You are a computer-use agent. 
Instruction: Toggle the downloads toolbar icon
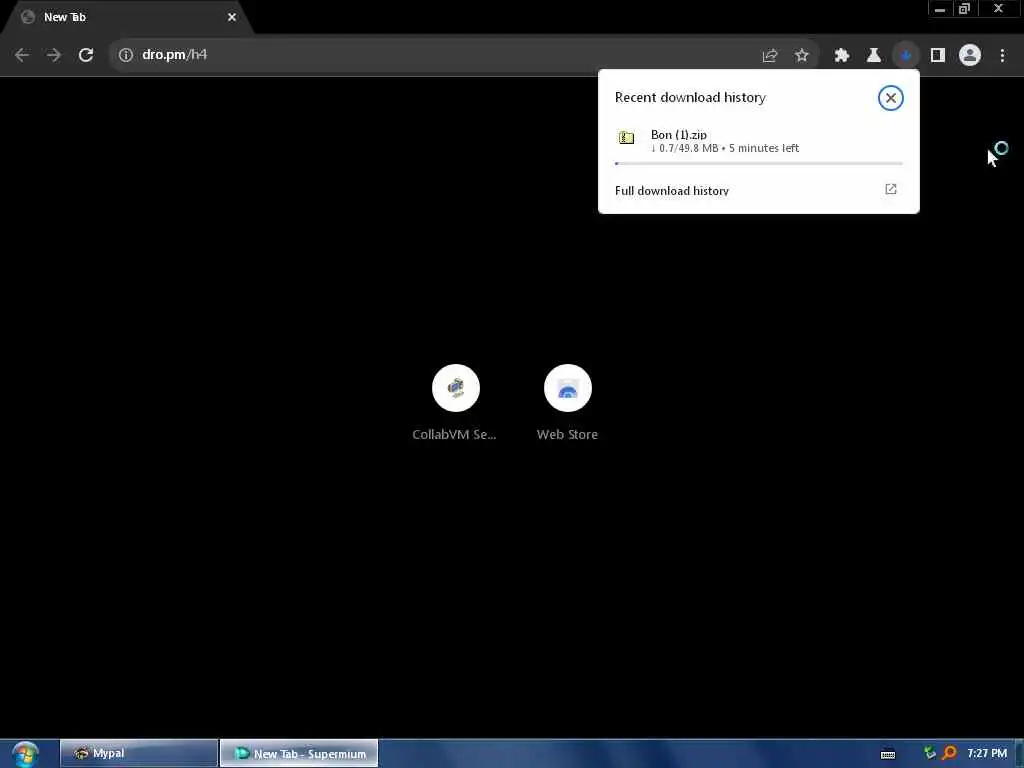pyautogui.click(x=906, y=56)
